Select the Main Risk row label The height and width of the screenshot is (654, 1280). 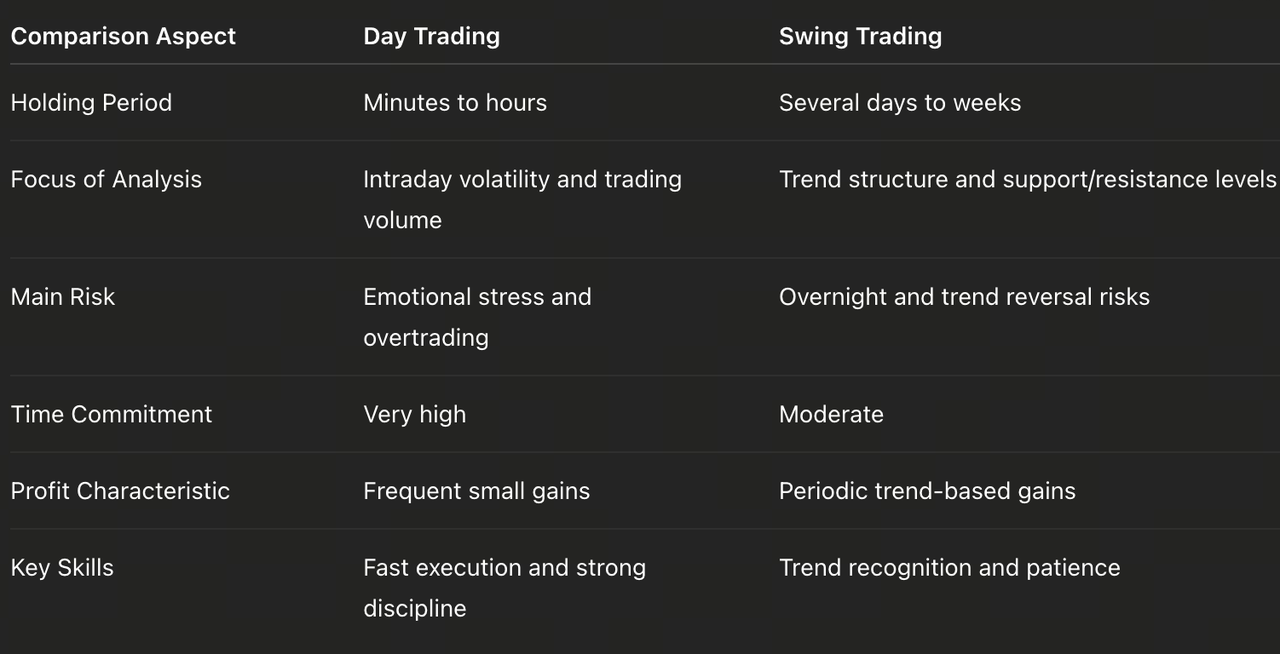[x=63, y=297]
